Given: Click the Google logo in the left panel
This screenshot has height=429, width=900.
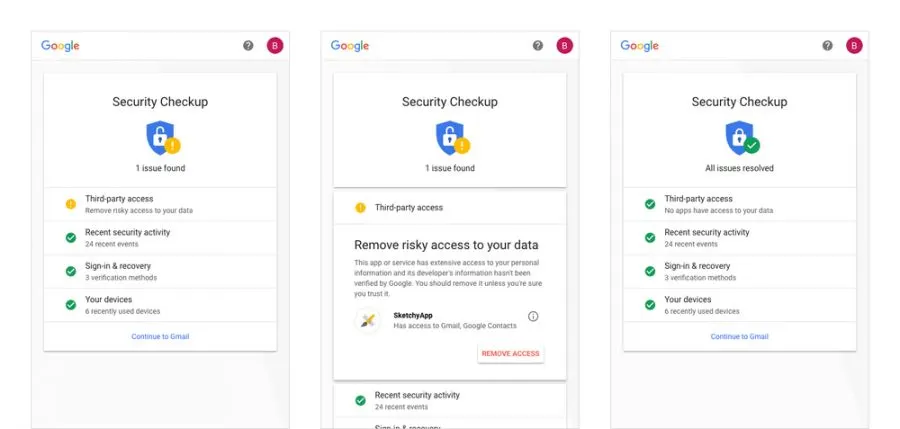Looking at the screenshot, I should coord(60,46).
